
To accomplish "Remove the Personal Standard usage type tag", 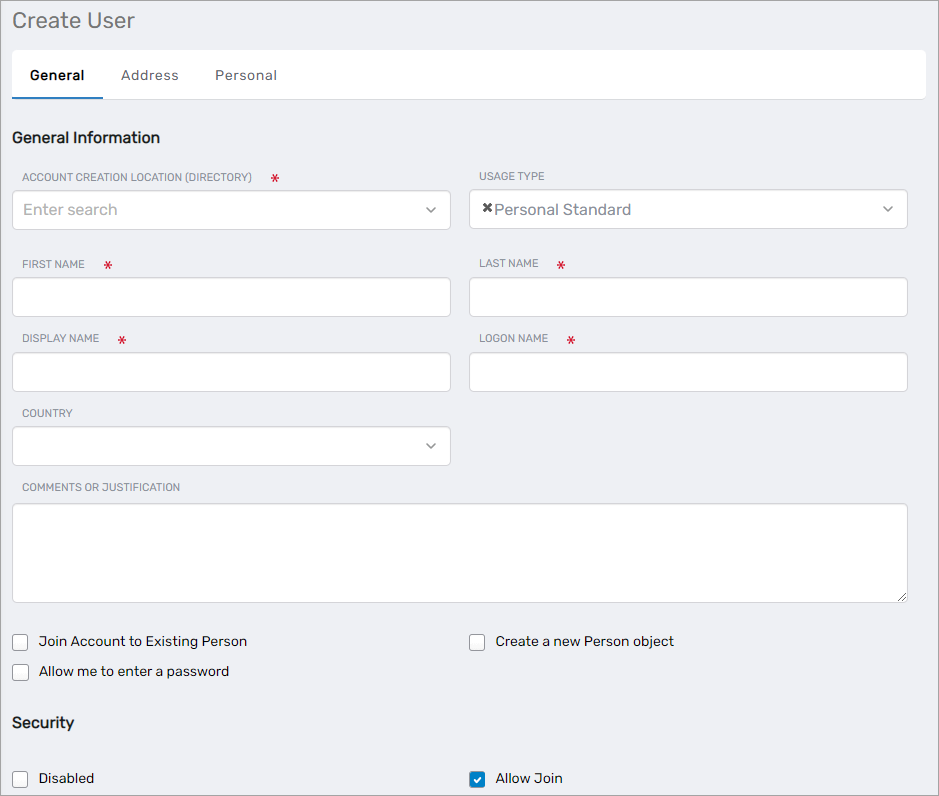I will point(486,209).
